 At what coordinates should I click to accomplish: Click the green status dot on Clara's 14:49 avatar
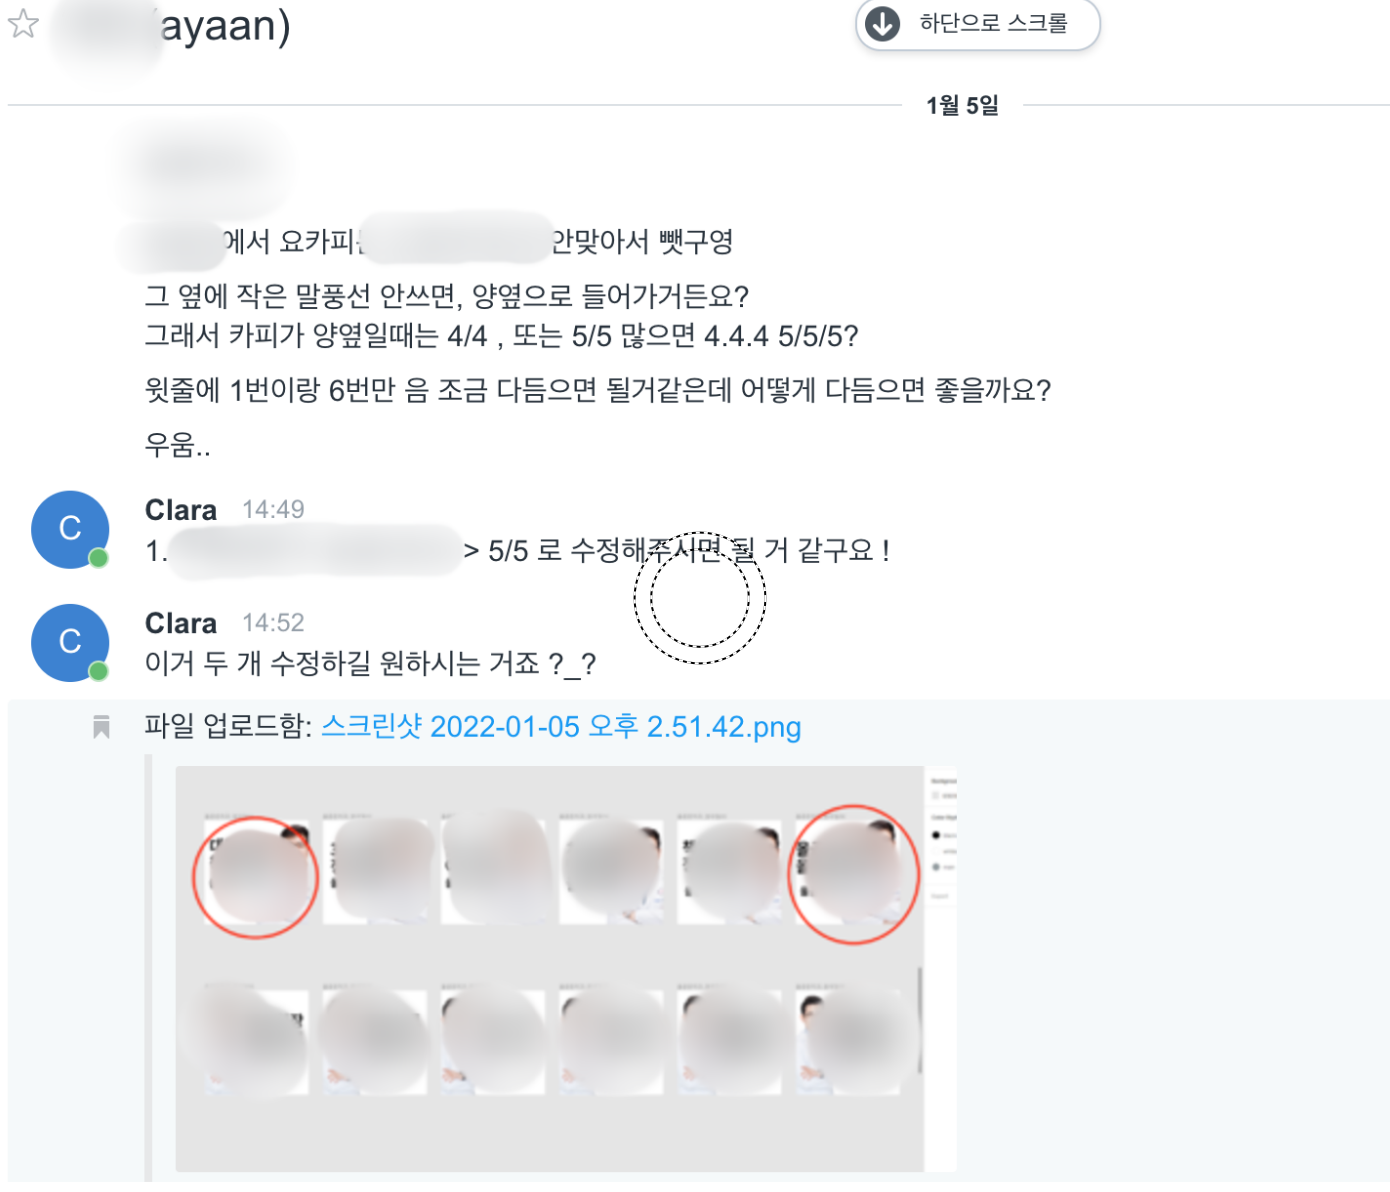[x=98, y=558]
